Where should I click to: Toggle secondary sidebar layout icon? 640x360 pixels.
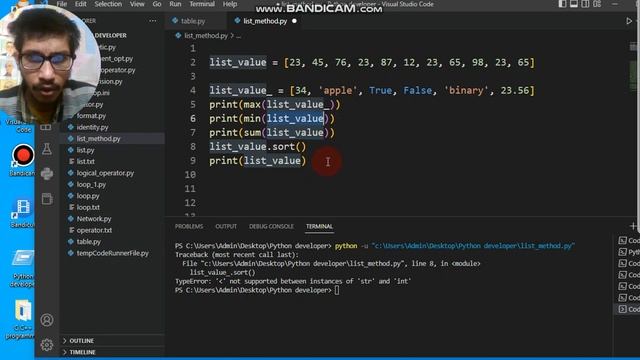[585, 4]
